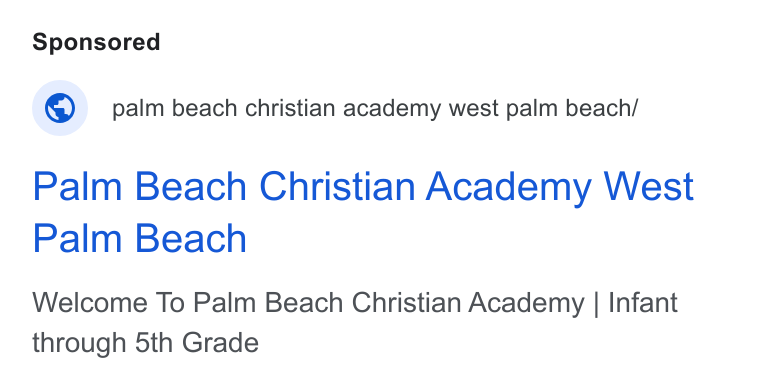Image resolution: width=760 pixels, height=386 pixels.
Task: Open the Palm Beach Christian Academy headline link
Action: (363, 212)
